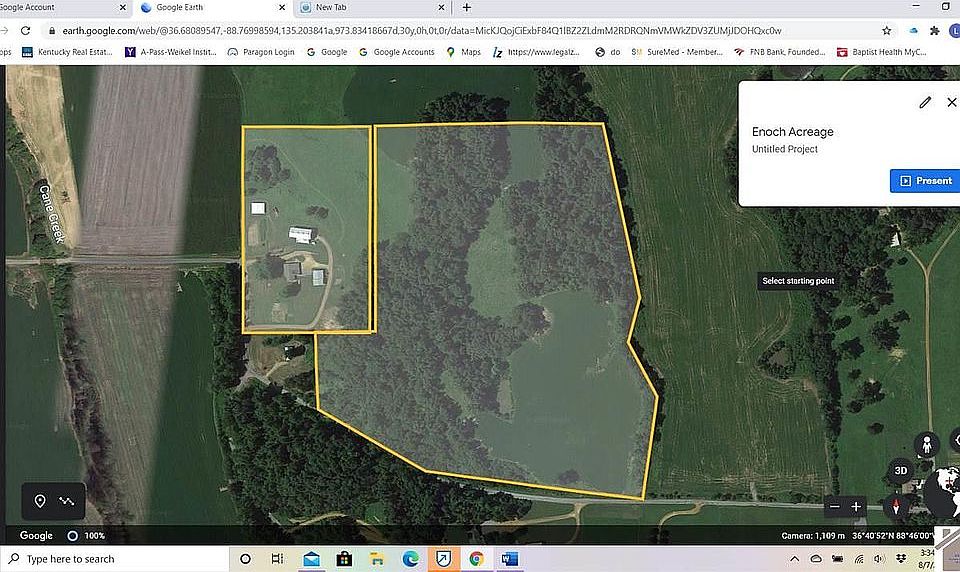Click the OneDrive cloud tray icon
The image size is (960, 572).
point(816,559)
